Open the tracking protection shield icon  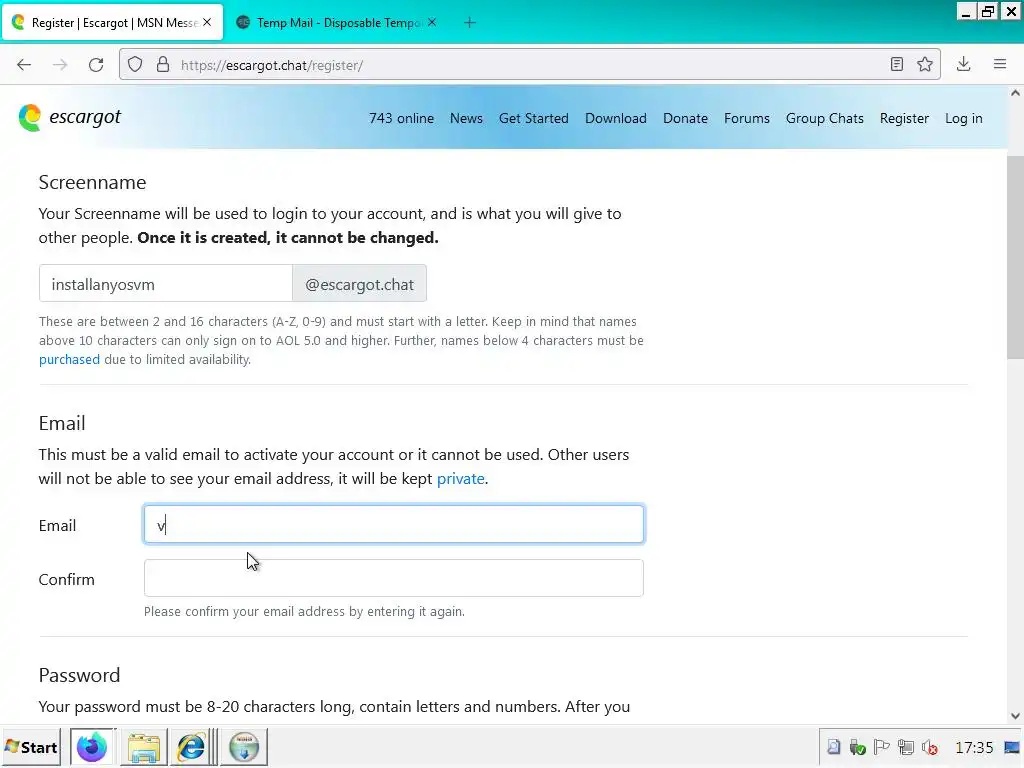[135, 65]
